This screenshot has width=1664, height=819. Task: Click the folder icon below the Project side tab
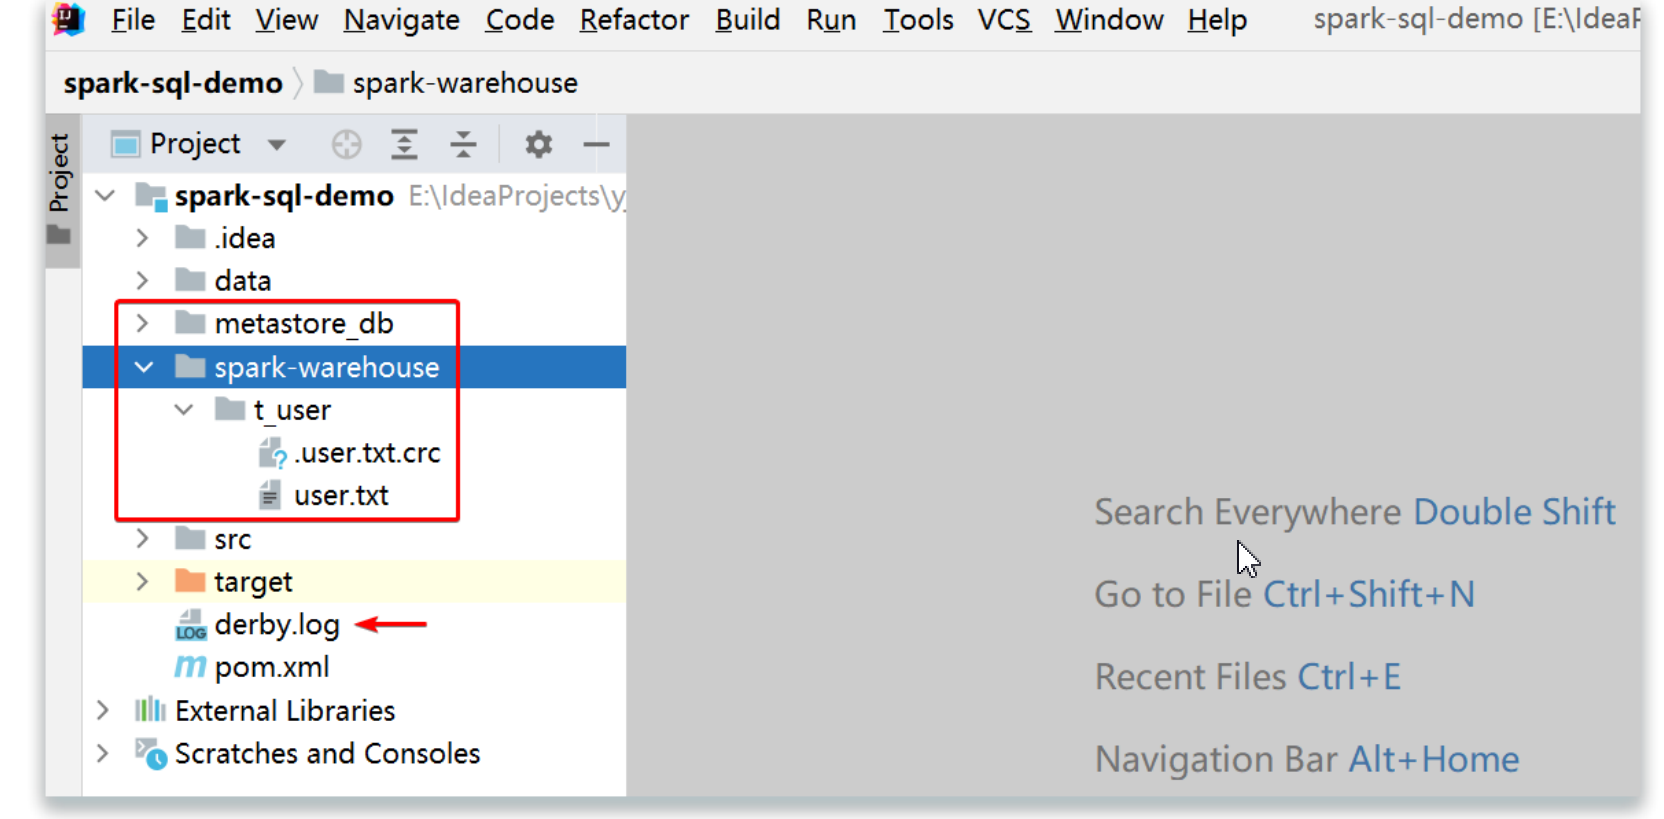click(x=59, y=235)
